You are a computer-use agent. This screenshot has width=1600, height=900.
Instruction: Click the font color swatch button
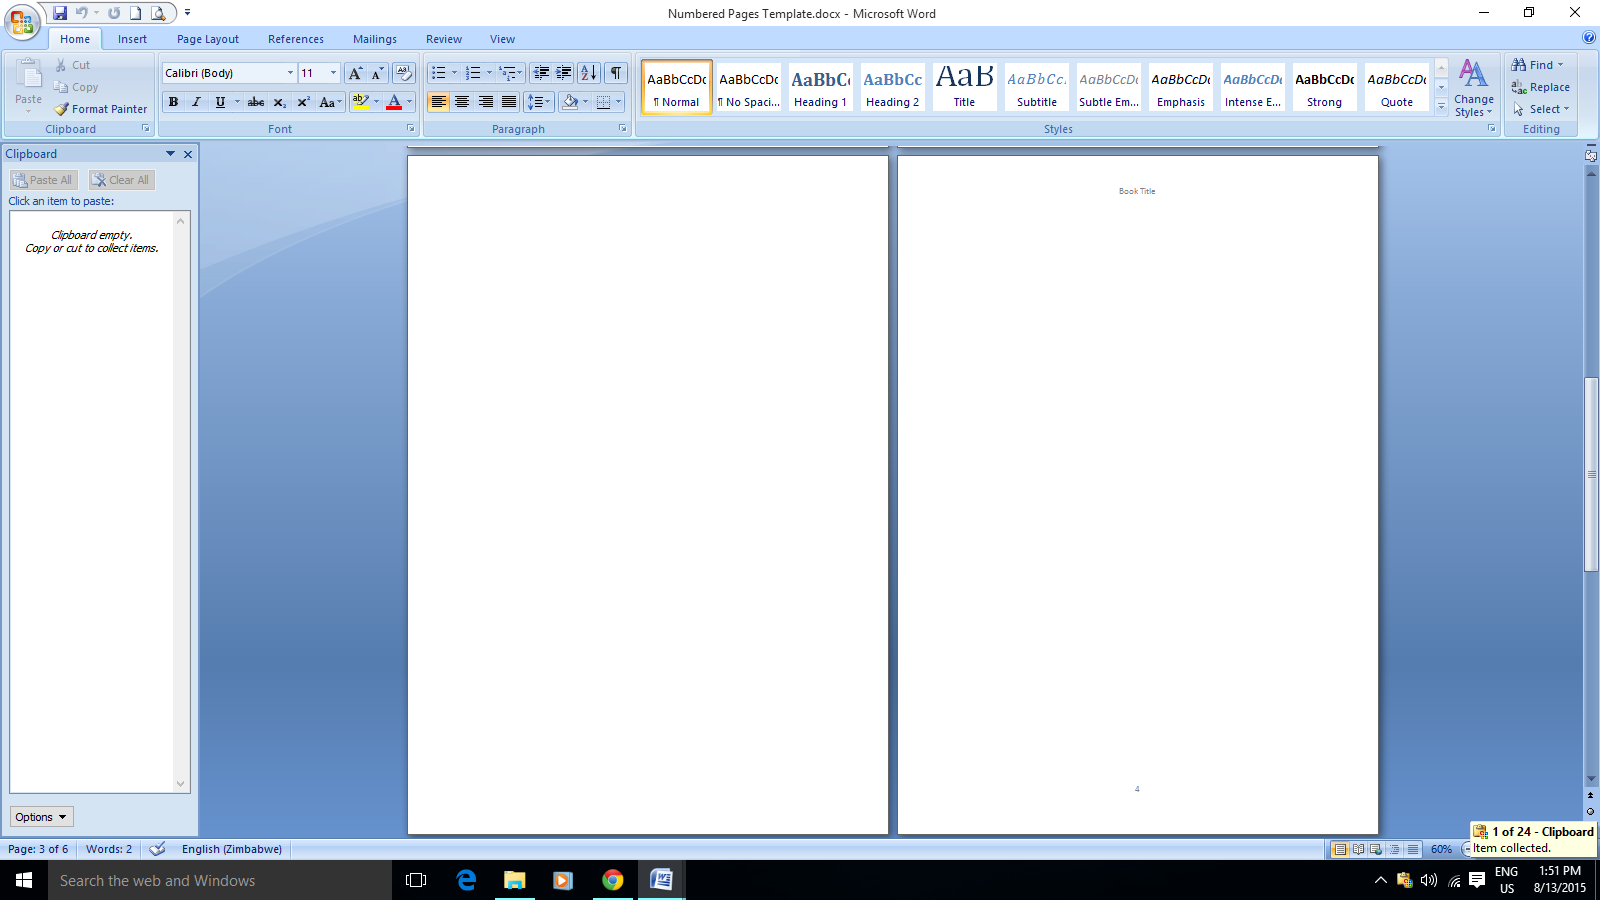(x=394, y=102)
